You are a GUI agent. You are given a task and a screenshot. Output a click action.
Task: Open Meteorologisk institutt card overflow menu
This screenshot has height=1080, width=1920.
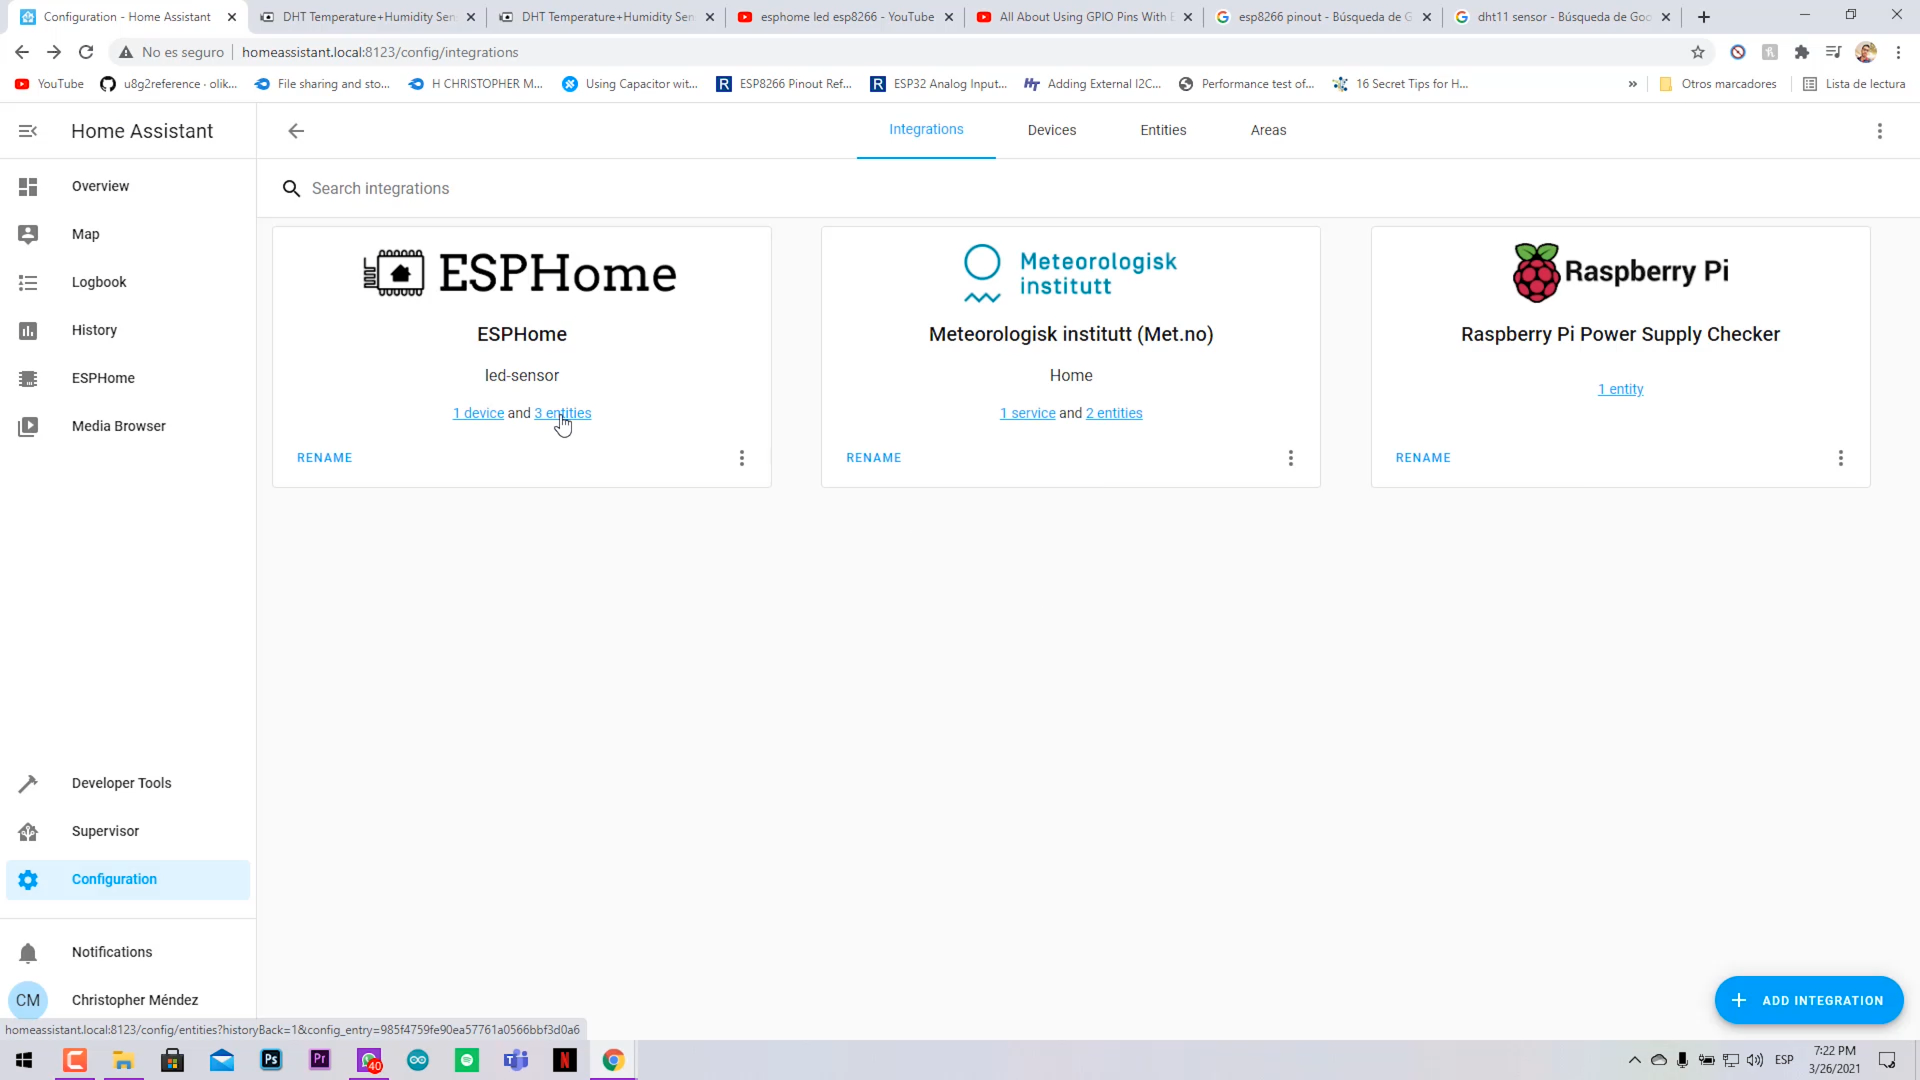point(1290,458)
